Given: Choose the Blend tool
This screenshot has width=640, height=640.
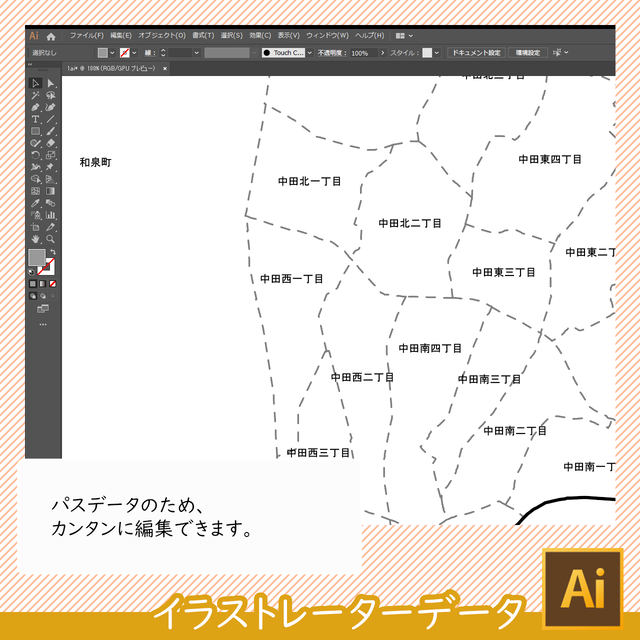Looking at the screenshot, I should click(x=51, y=203).
